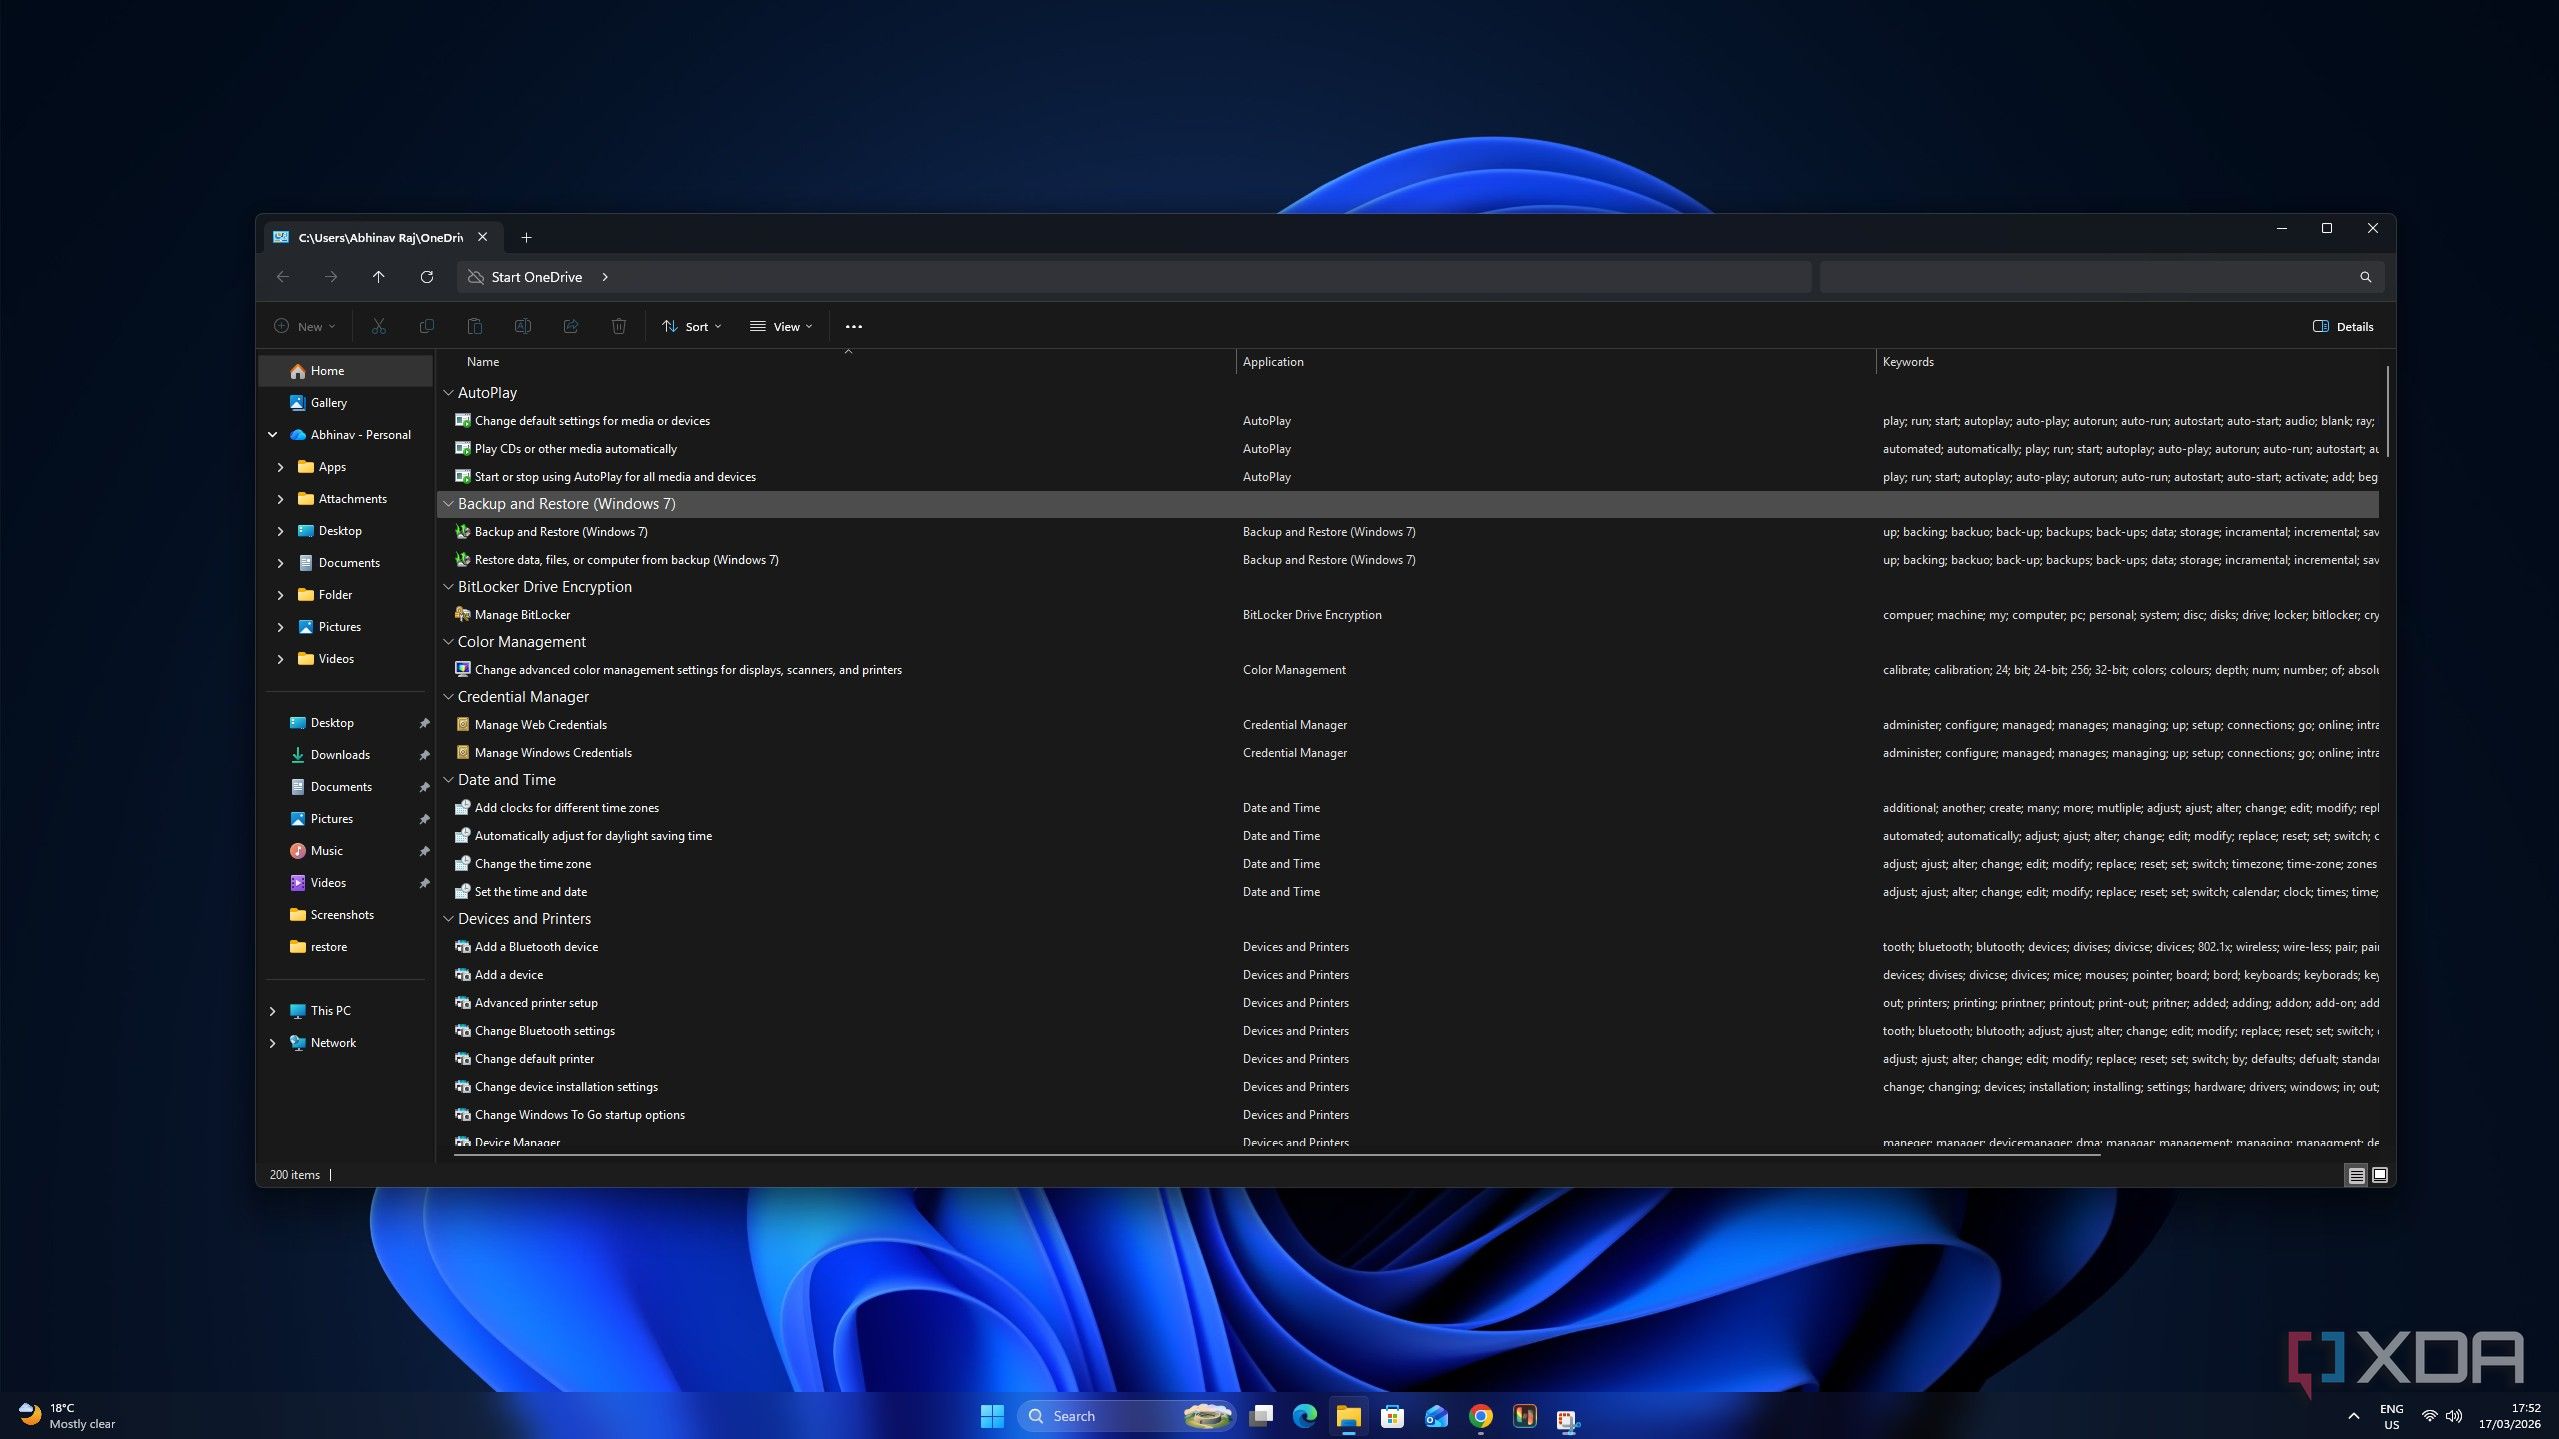Open the View dropdown
The image size is (2559, 1439).
(781, 326)
